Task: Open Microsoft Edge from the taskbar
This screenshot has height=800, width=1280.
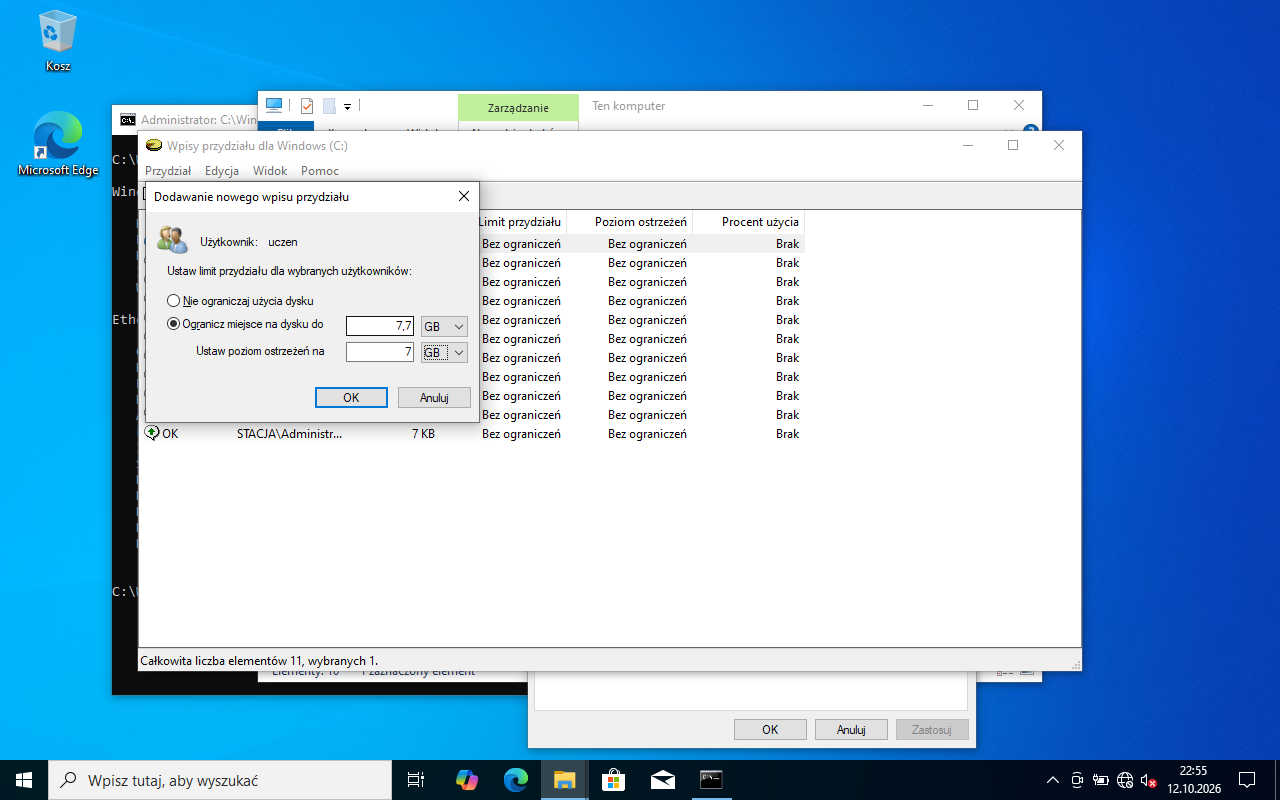Action: coord(516,780)
